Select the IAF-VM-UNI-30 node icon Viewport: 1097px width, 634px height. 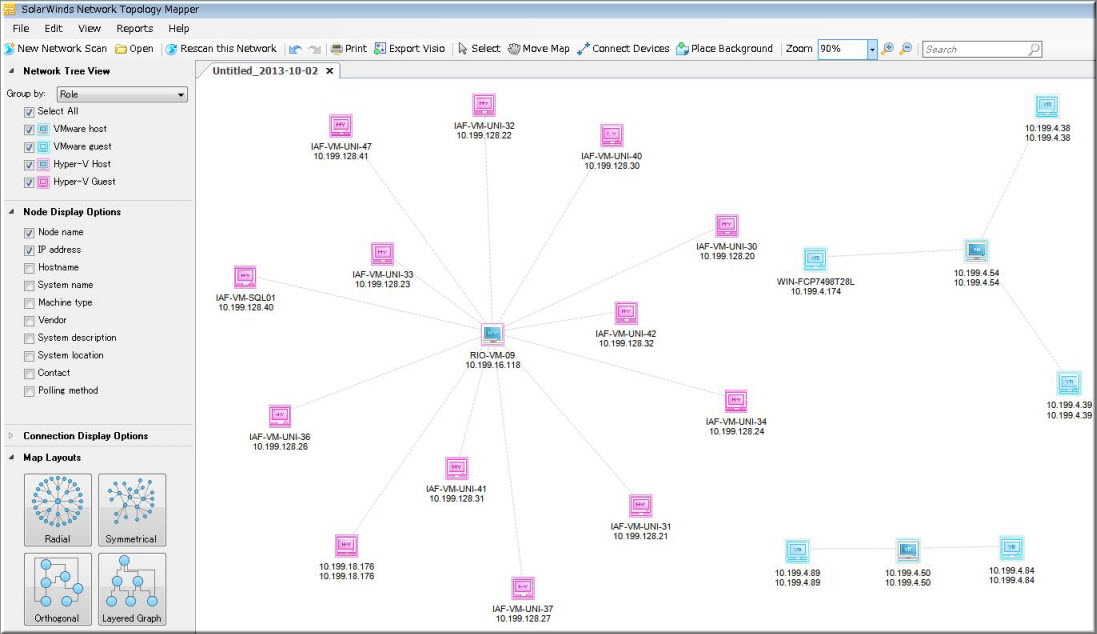coord(727,225)
